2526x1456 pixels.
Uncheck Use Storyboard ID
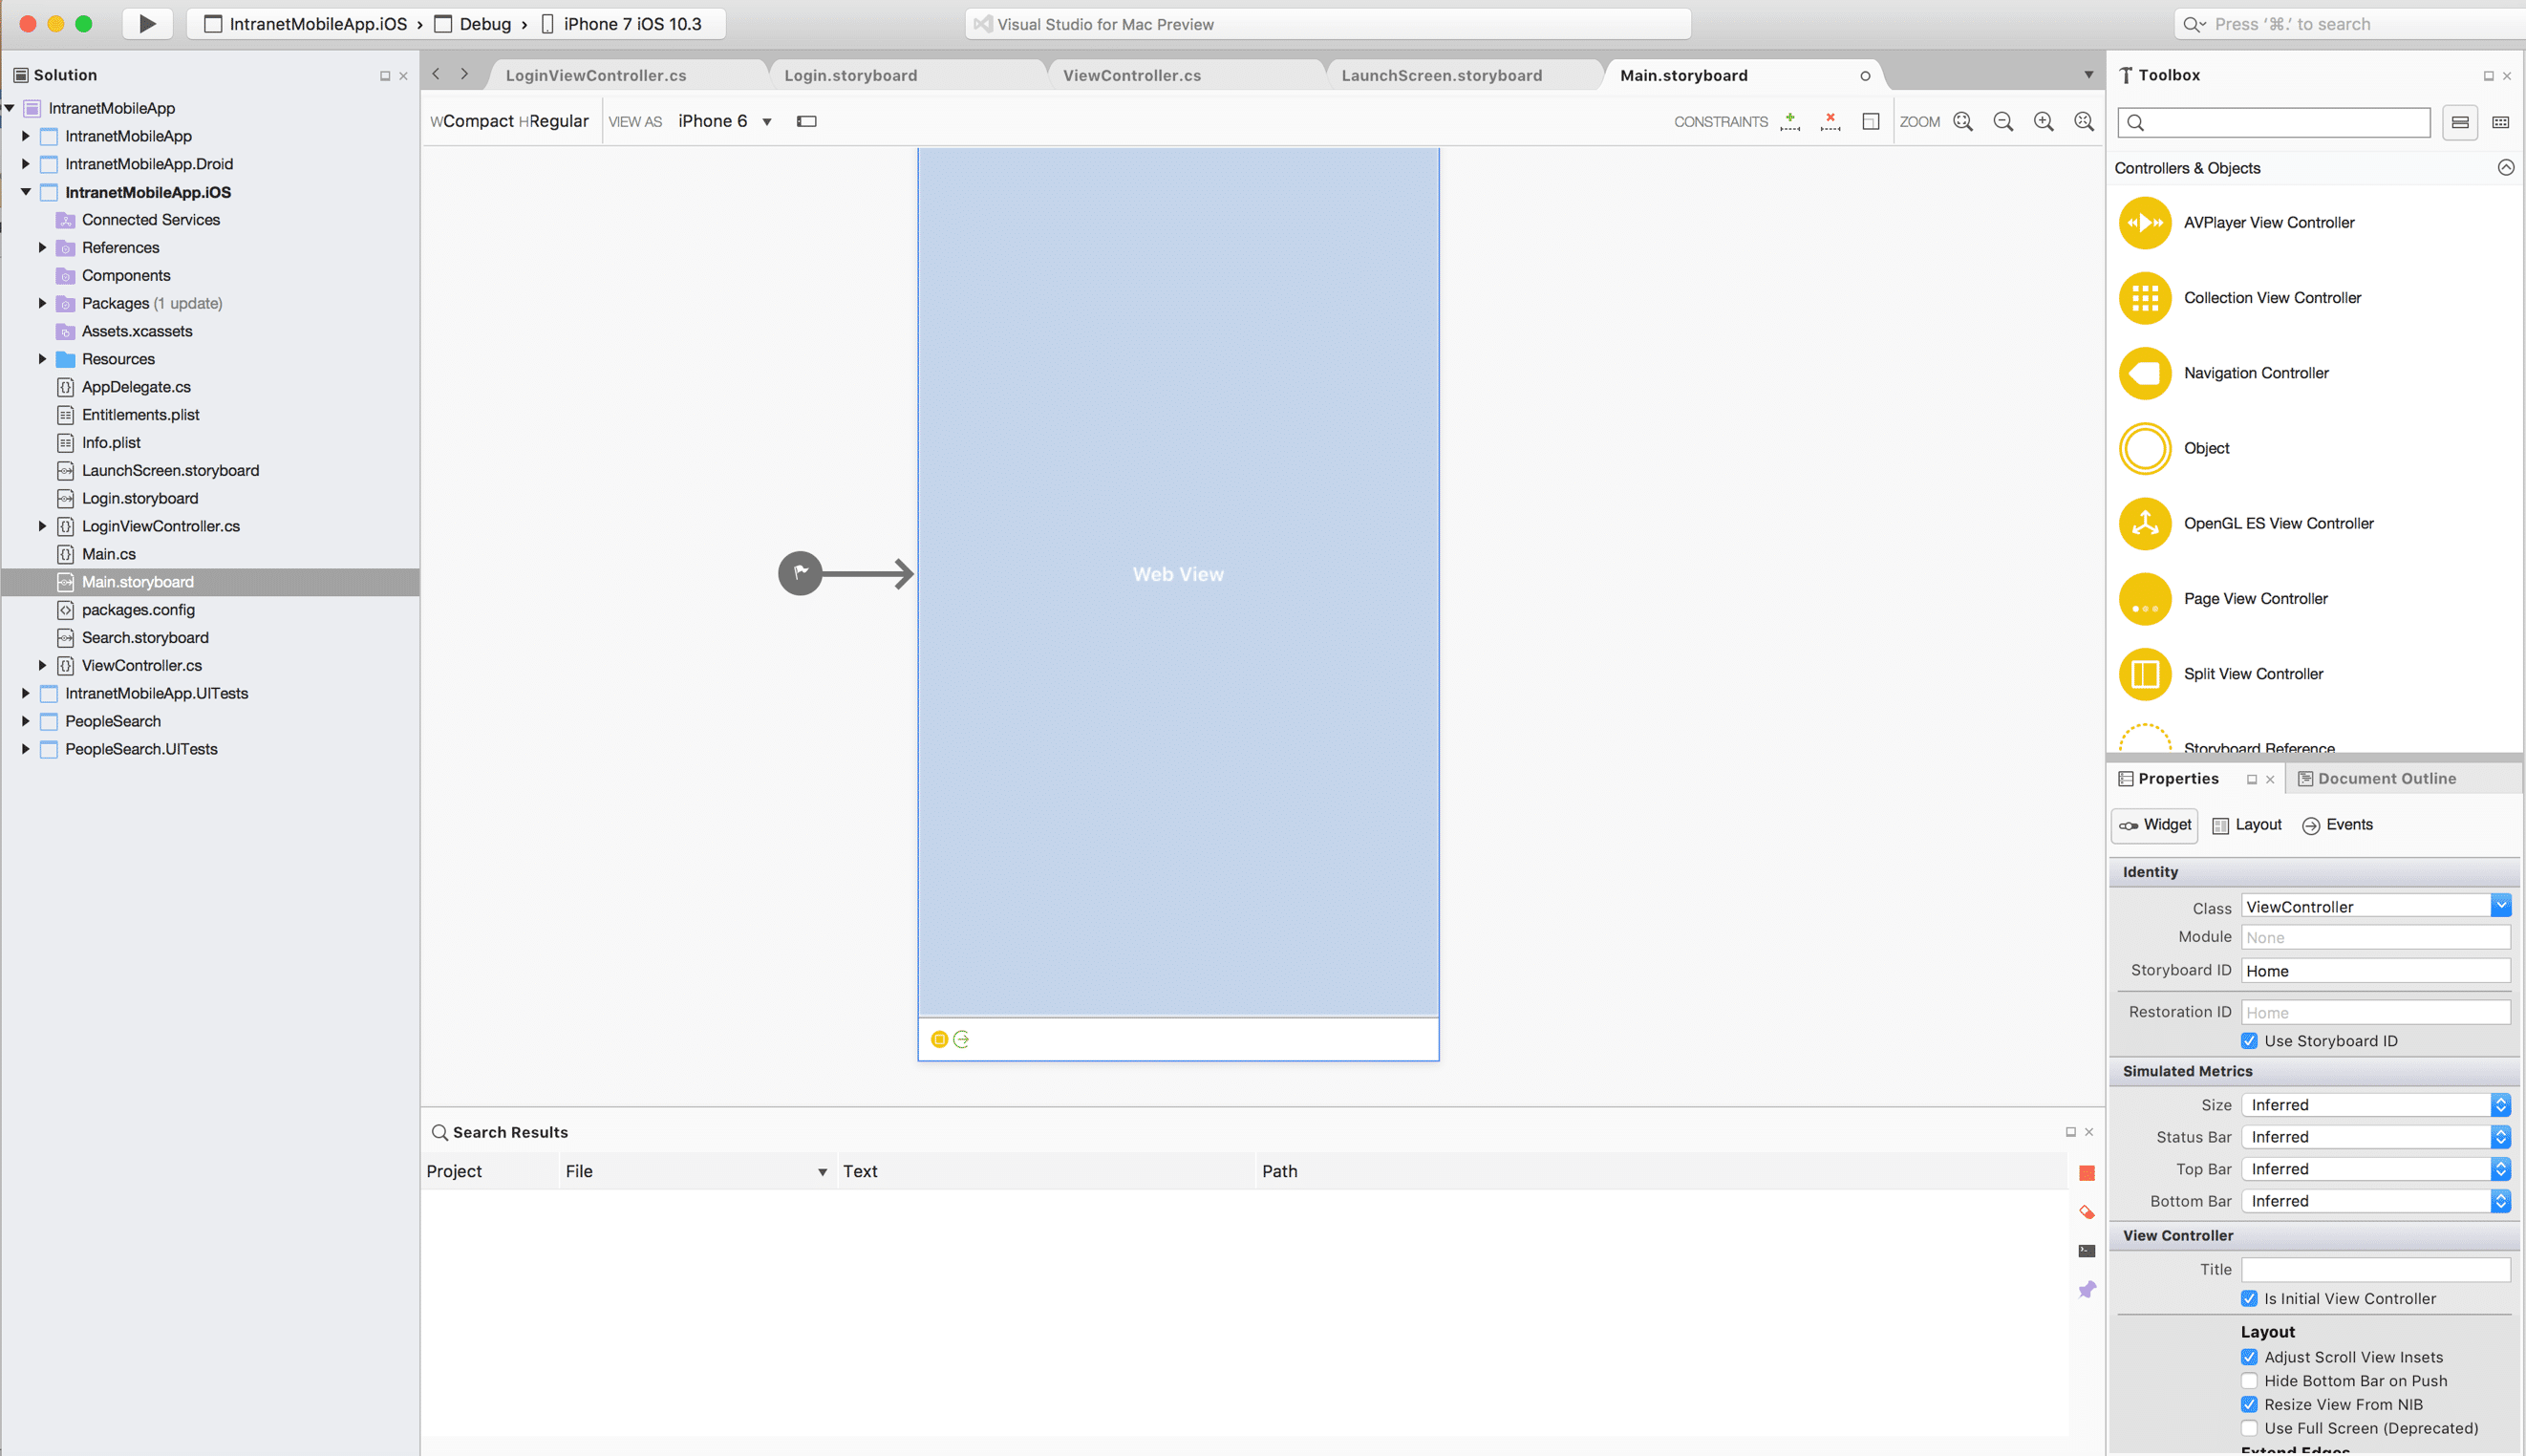point(2249,1041)
